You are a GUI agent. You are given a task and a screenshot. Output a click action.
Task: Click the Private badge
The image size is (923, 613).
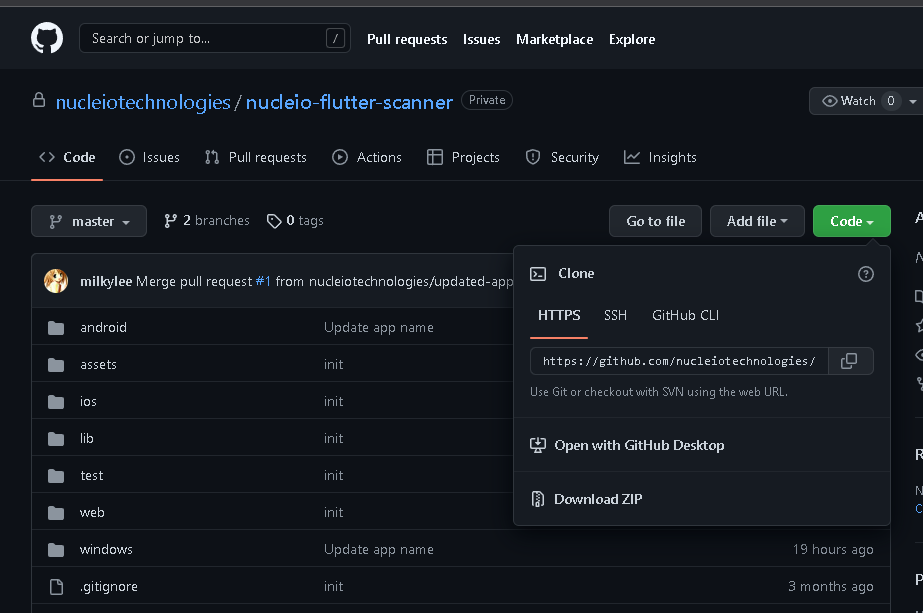tap(487, 100)
